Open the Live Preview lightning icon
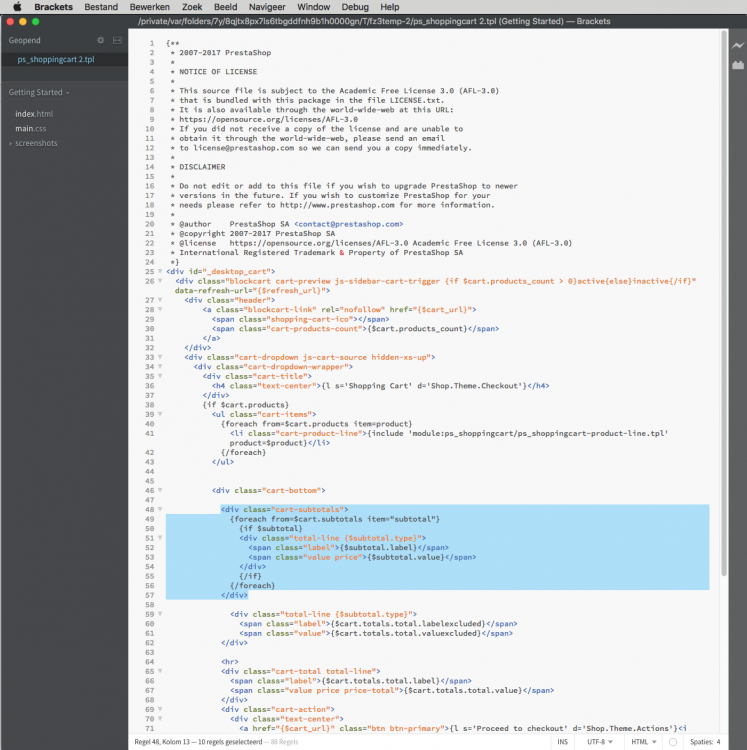Screen dimensions: 747x750 (738, 45)
